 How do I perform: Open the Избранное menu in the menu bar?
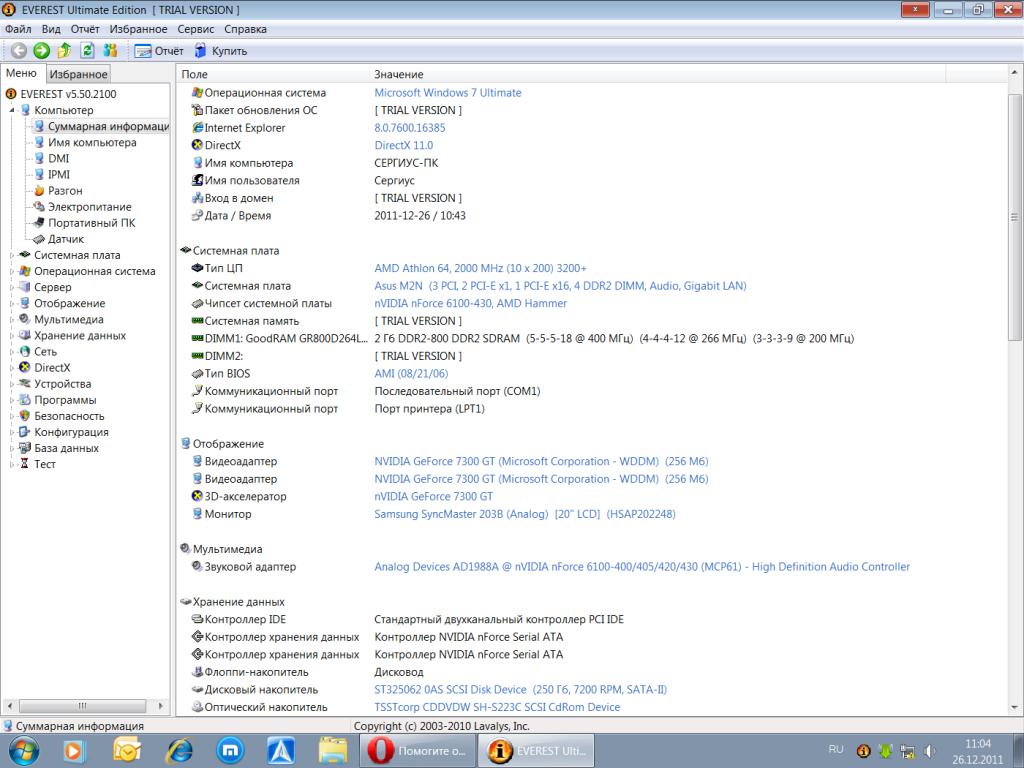click(x=138, y=29)
